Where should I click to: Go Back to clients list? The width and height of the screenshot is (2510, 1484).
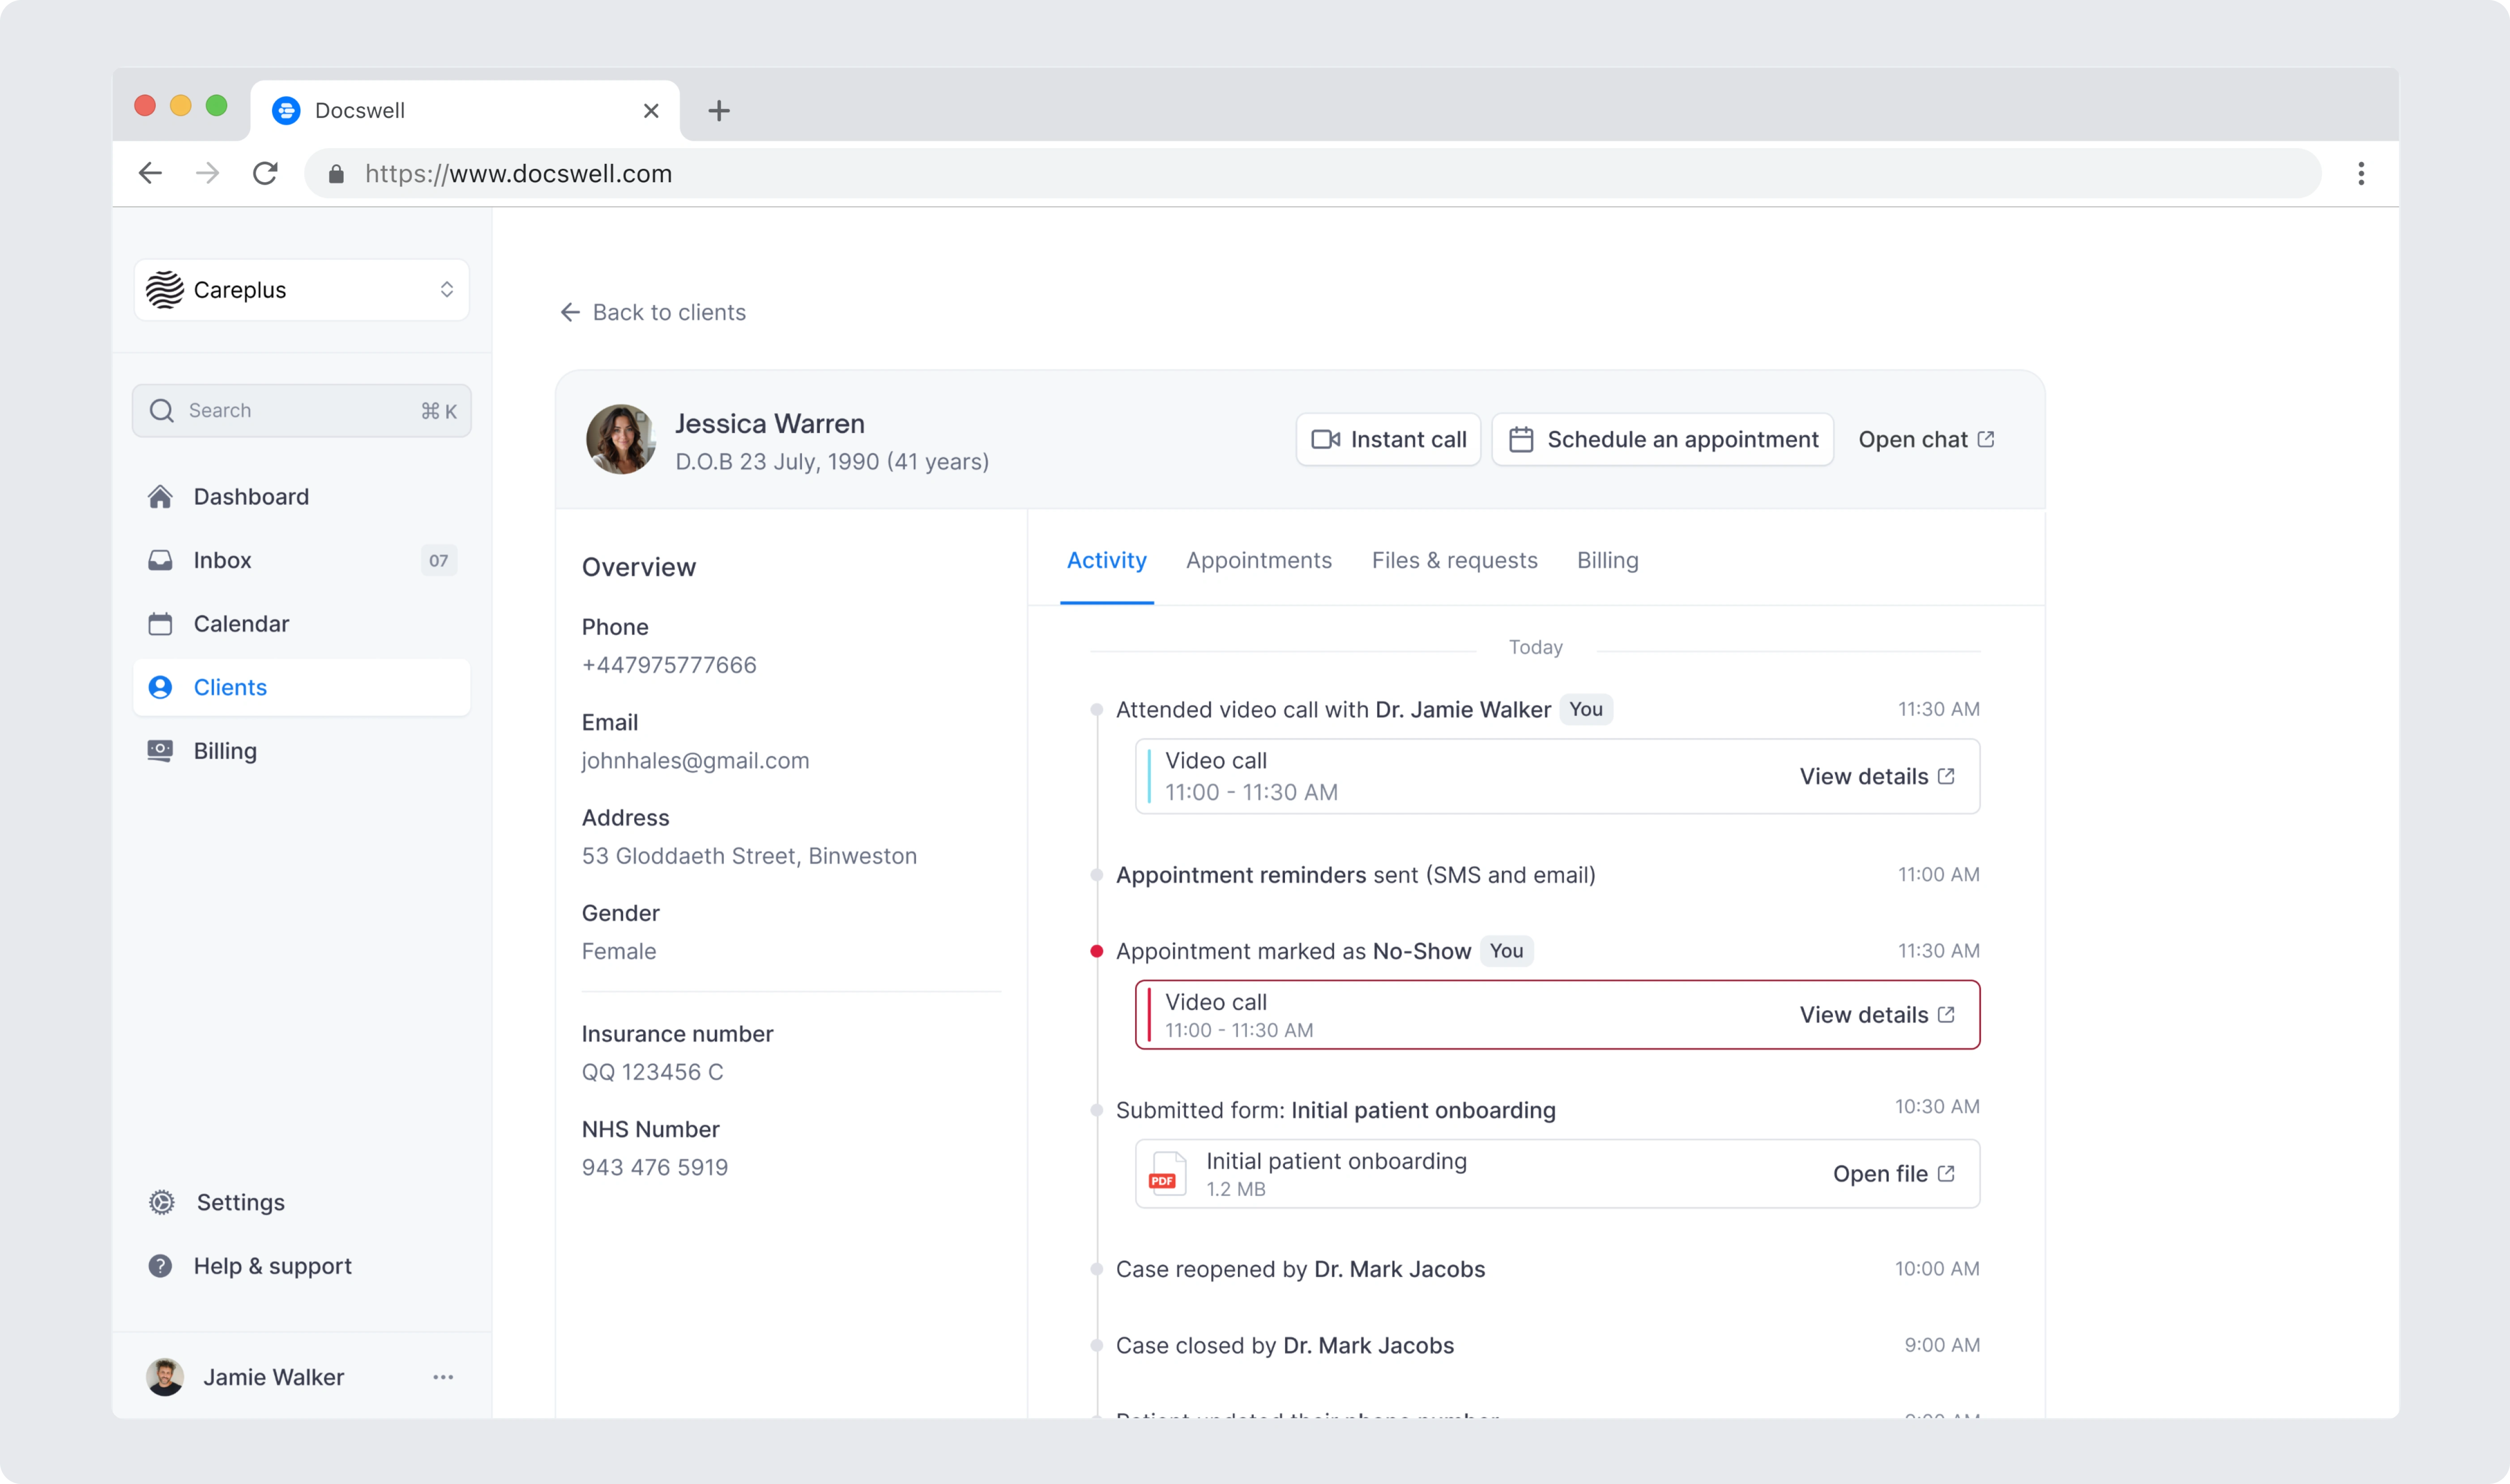653,312
